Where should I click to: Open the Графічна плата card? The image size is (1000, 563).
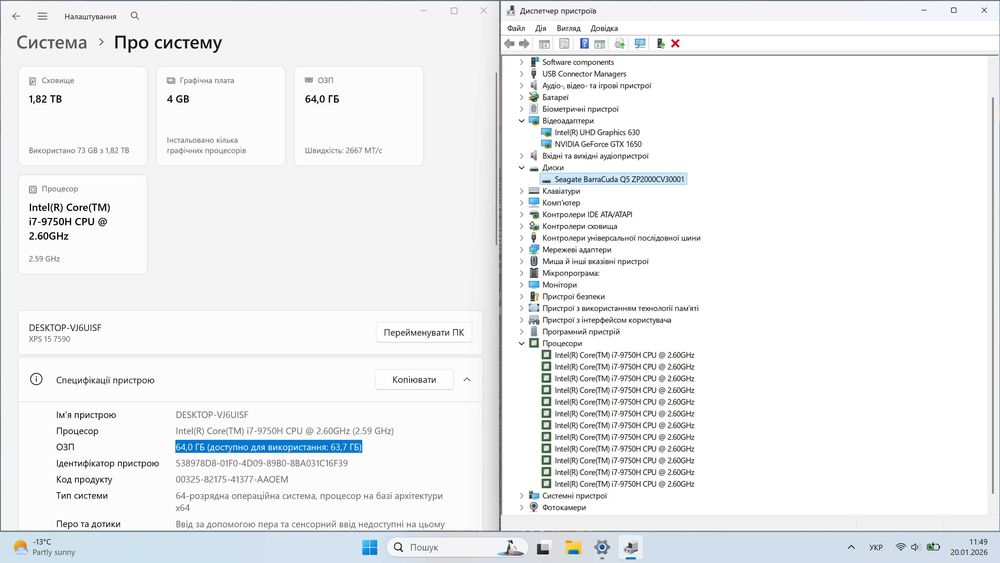221,116
